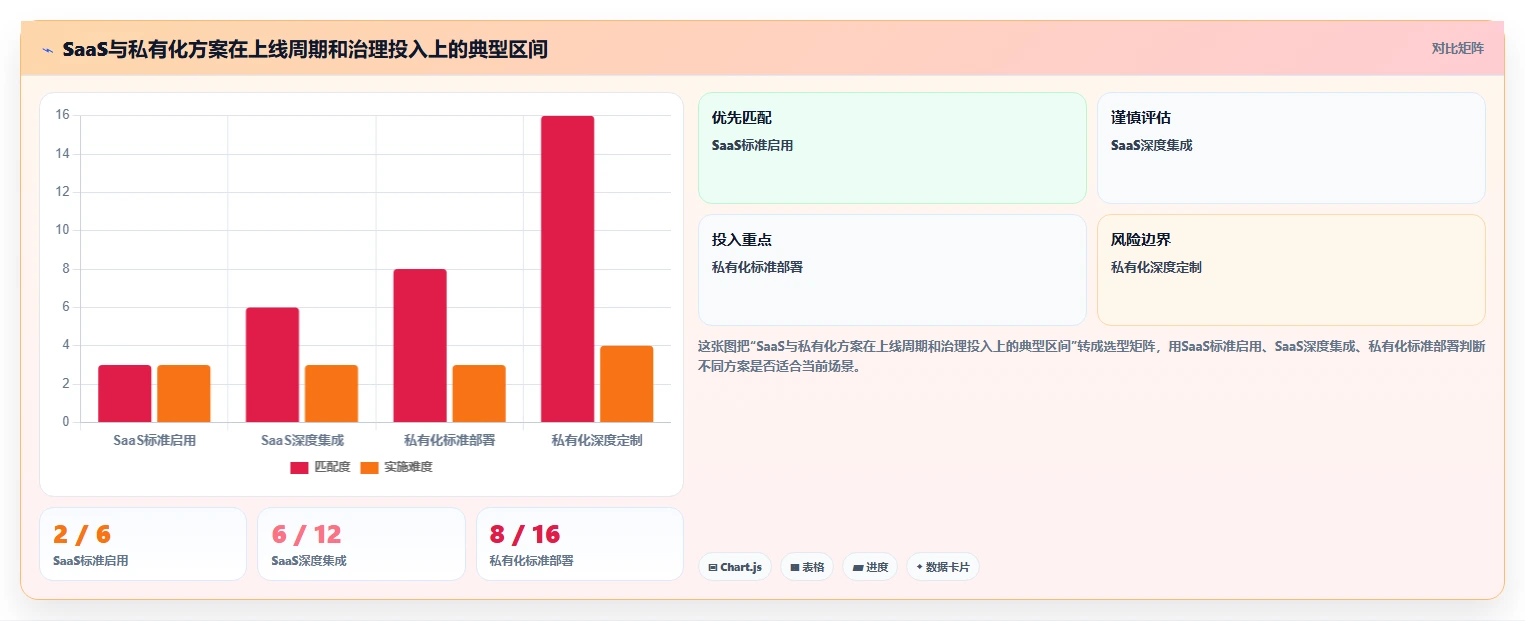Toggle the 实施难度 legend item

click(396, 467)
